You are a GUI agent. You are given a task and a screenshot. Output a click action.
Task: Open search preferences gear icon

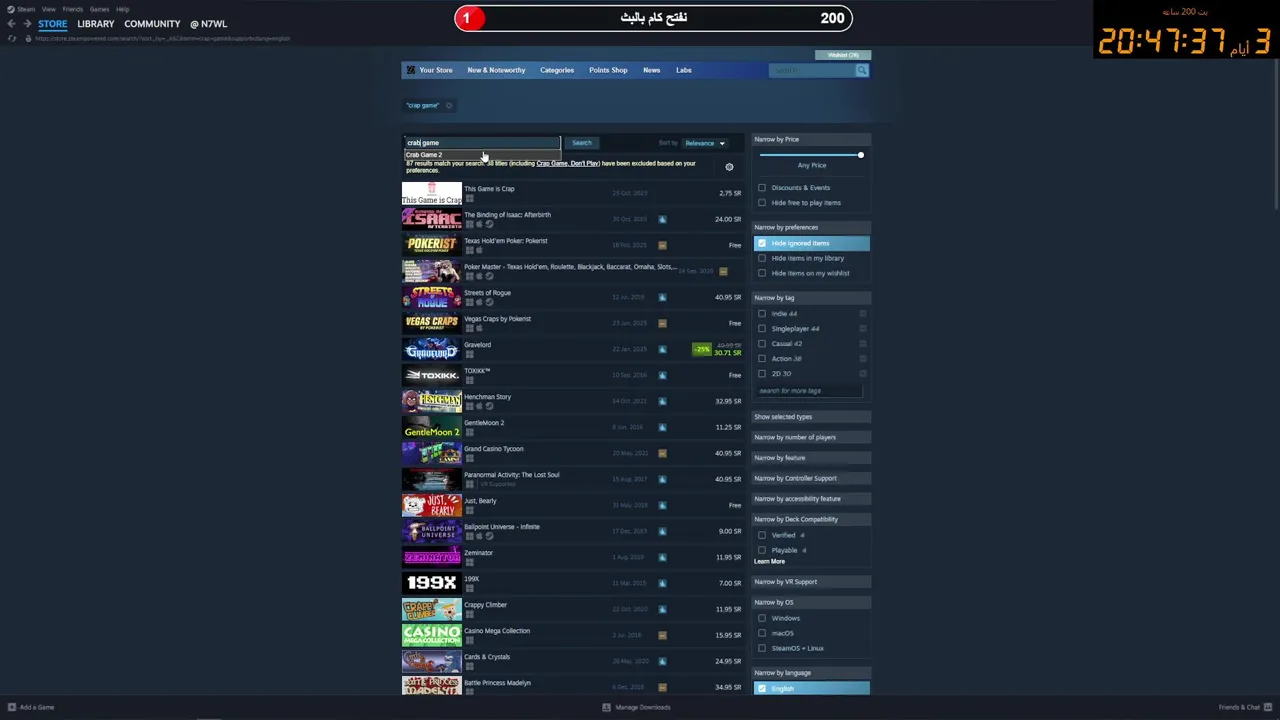tap(729, 167)
